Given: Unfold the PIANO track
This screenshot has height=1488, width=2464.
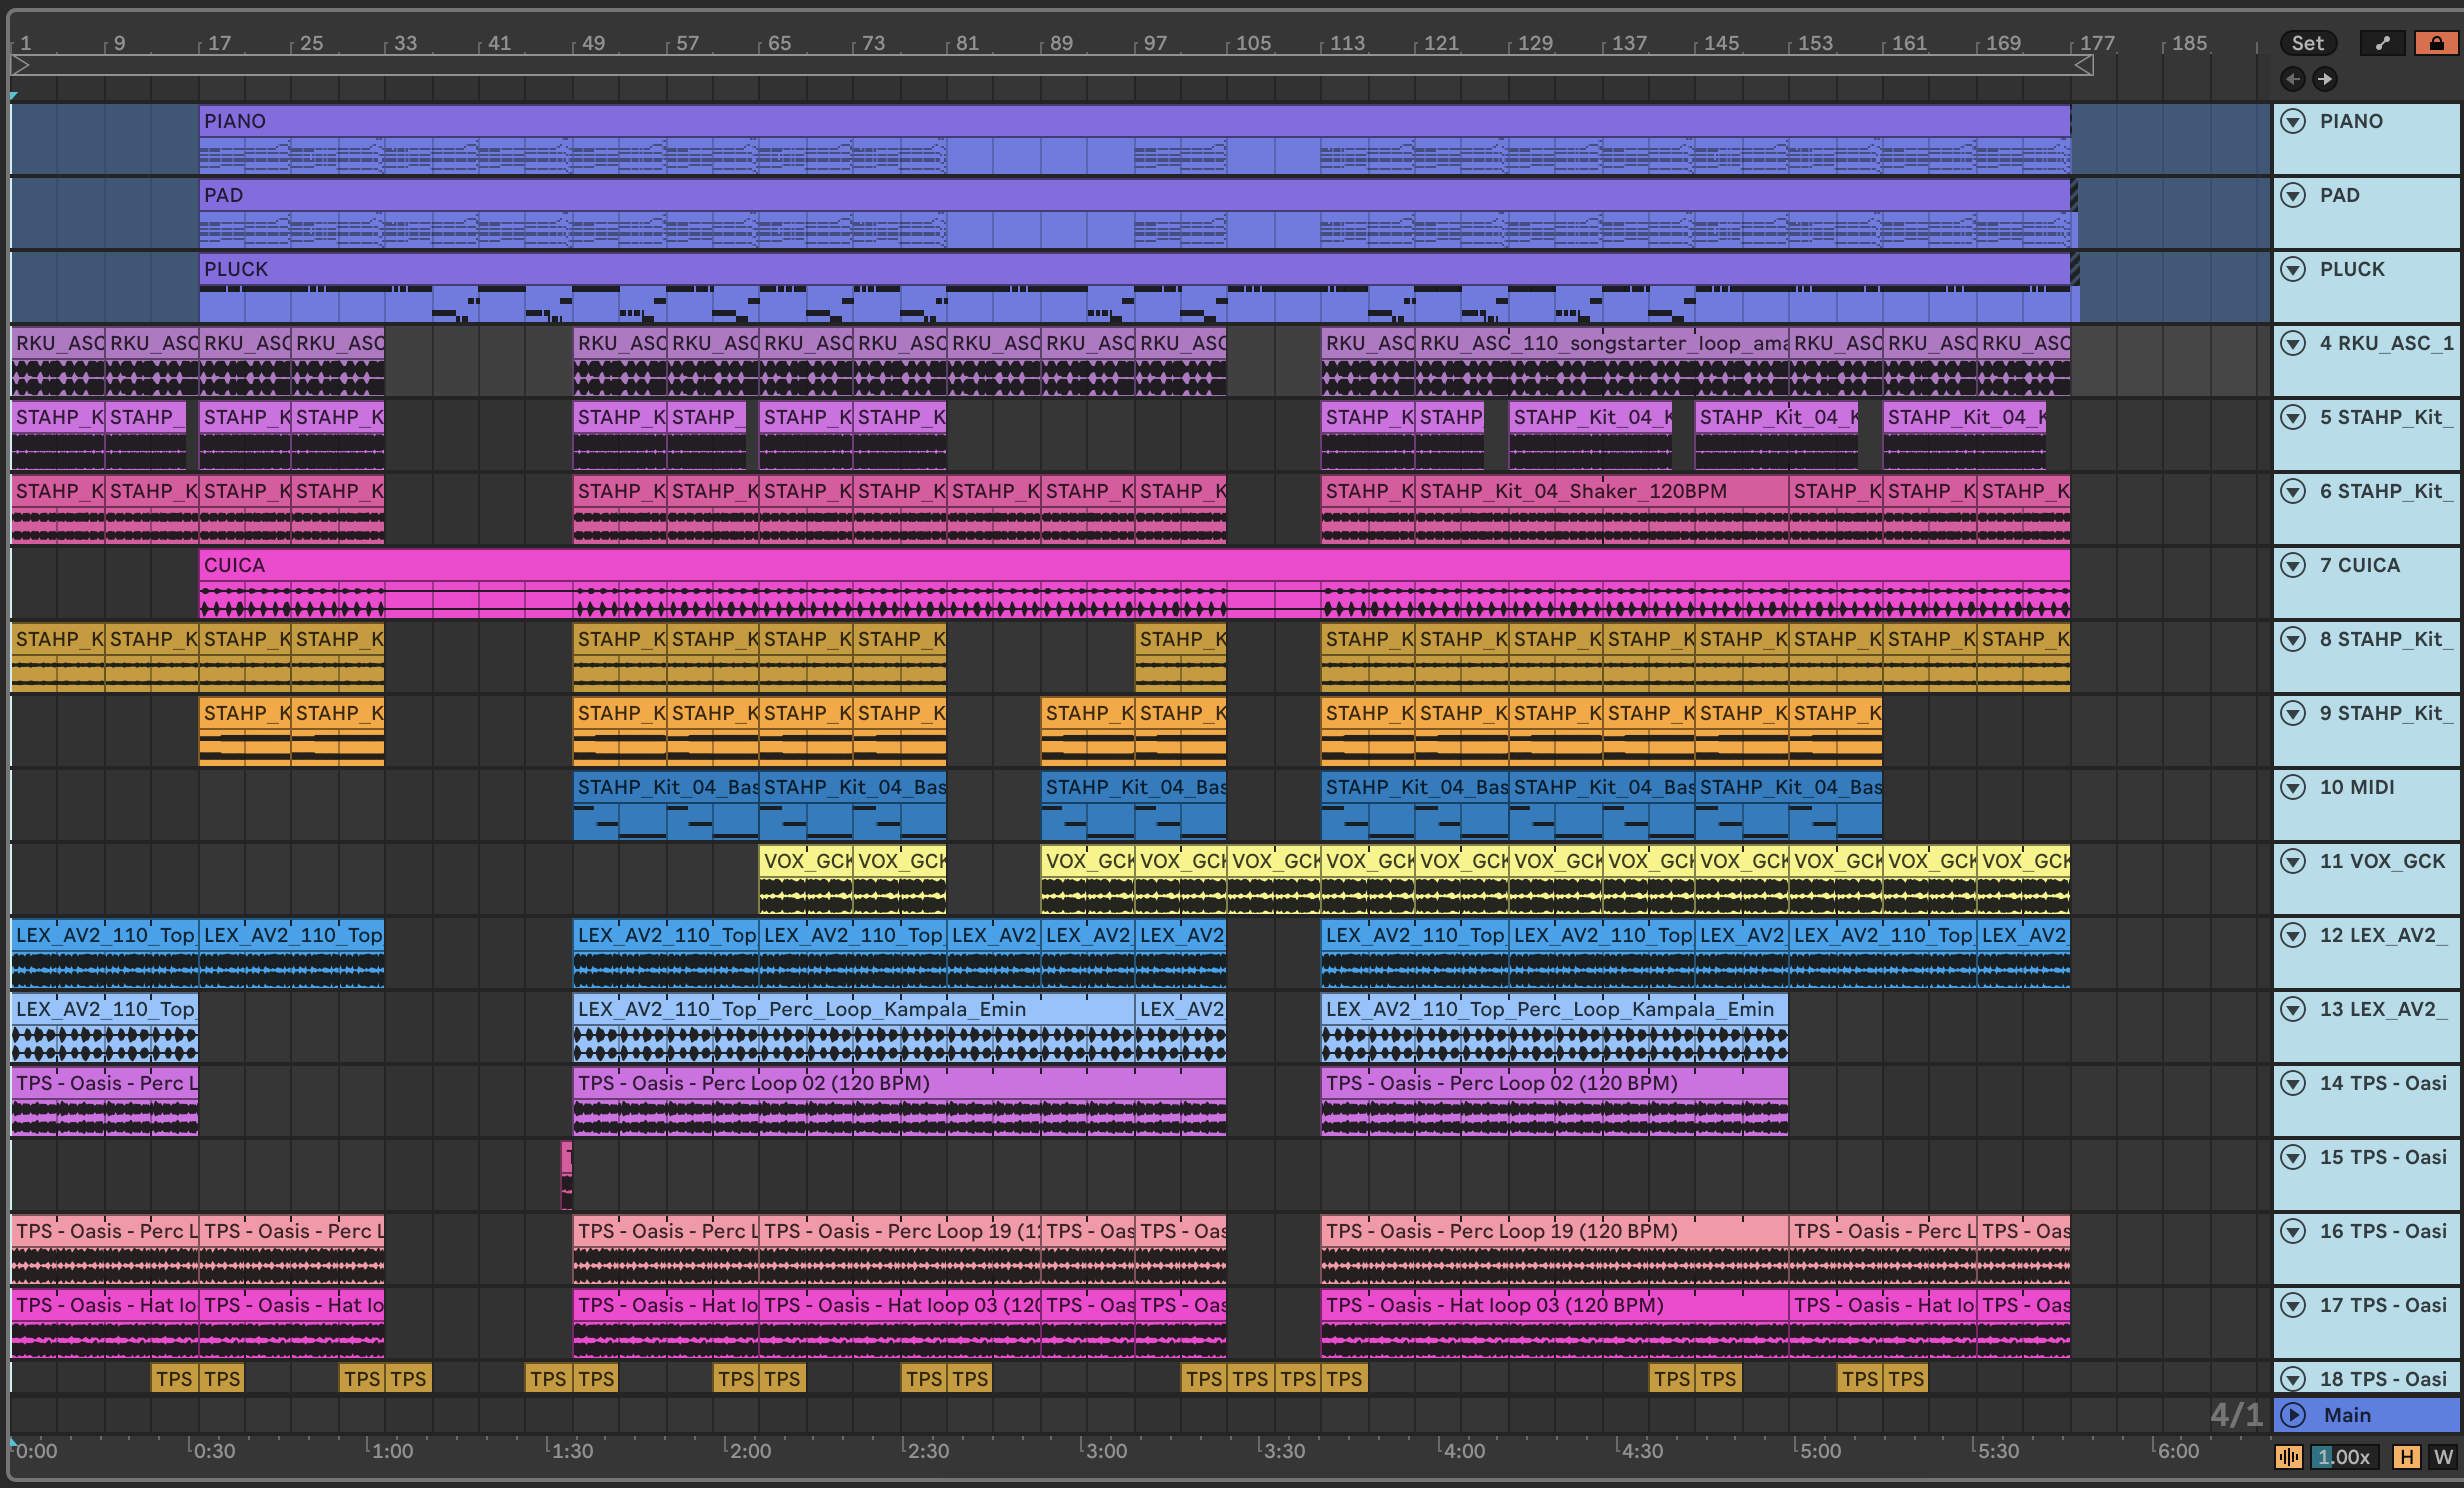Looking at the screenshot, I should click(x=2293, y=122).
